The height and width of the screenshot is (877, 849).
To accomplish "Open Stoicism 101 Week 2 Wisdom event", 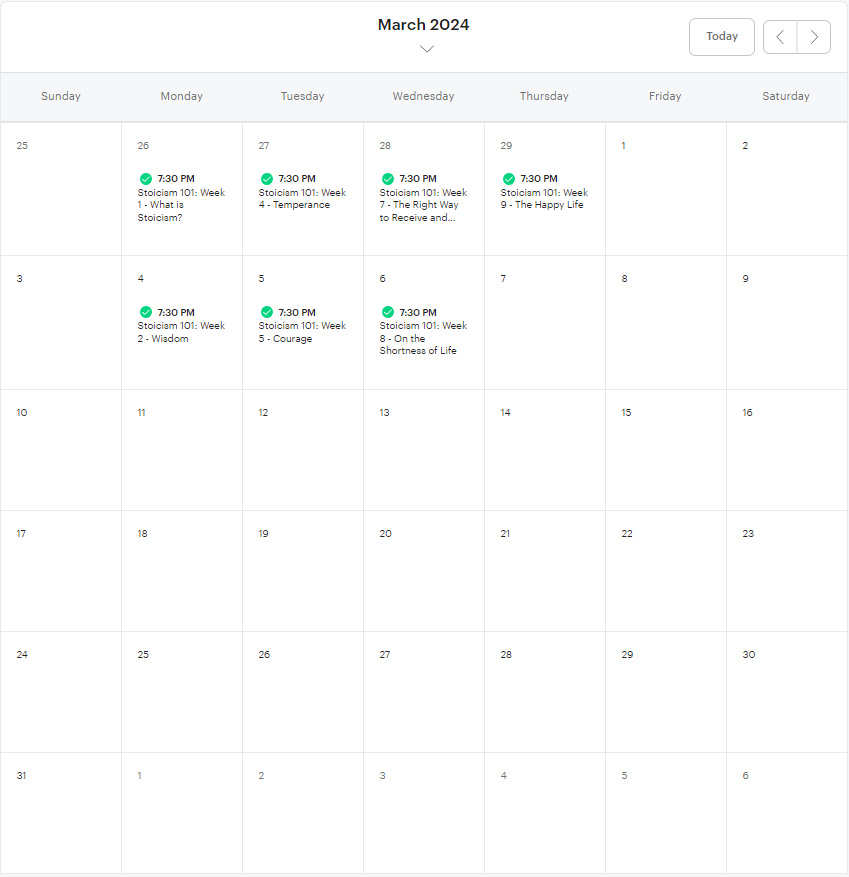I will 181,326.
